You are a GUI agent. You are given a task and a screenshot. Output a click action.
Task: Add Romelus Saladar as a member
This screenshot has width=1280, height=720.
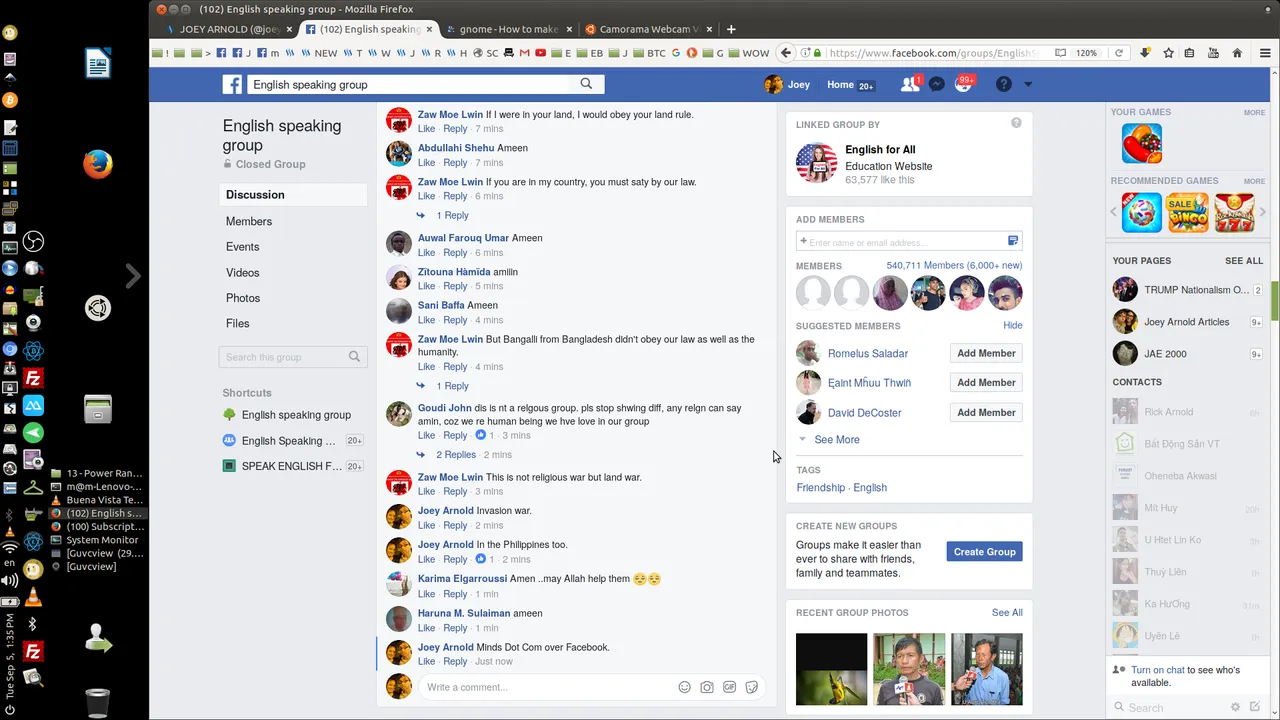(x=986, y=353)
